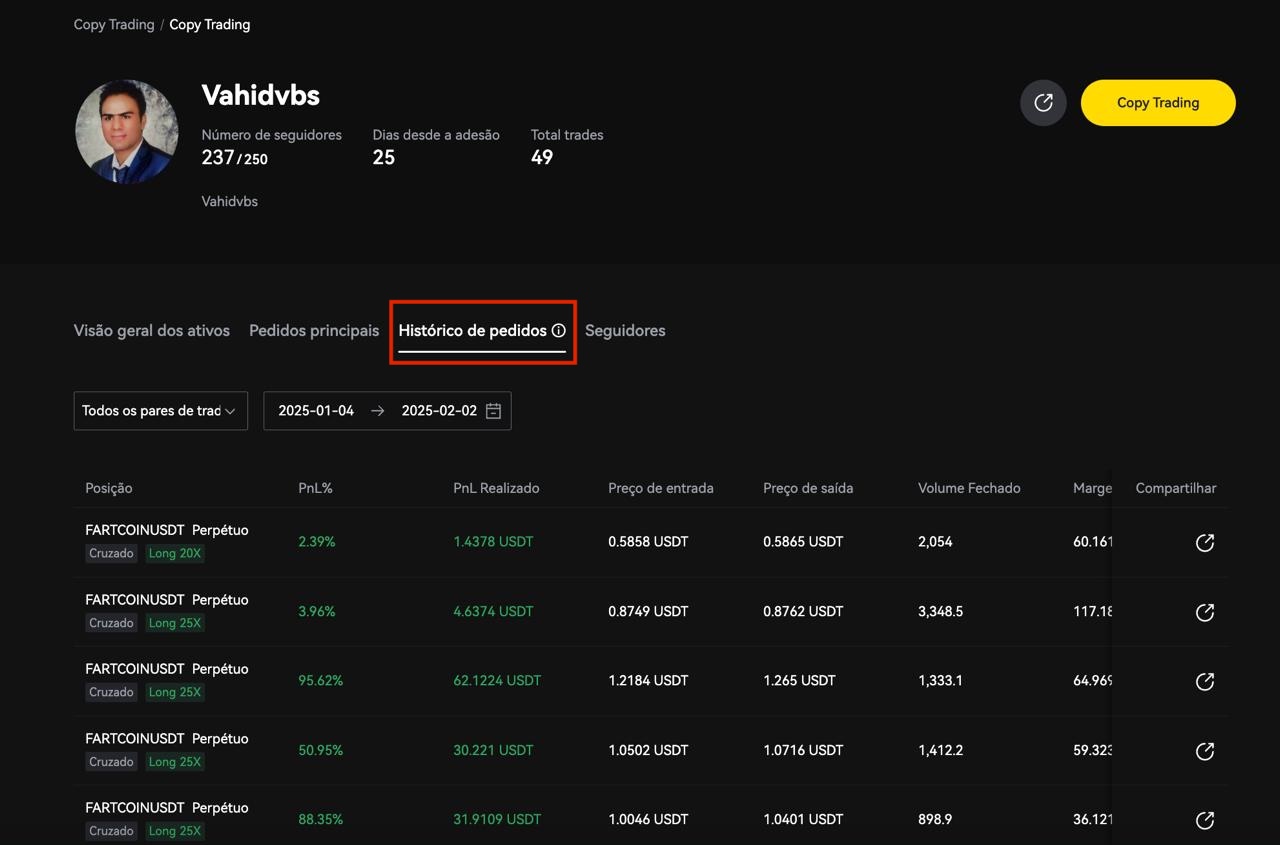Click the share icon next to Copy Trading
The image size is (1280, 845).
[x=1043, y=103]
